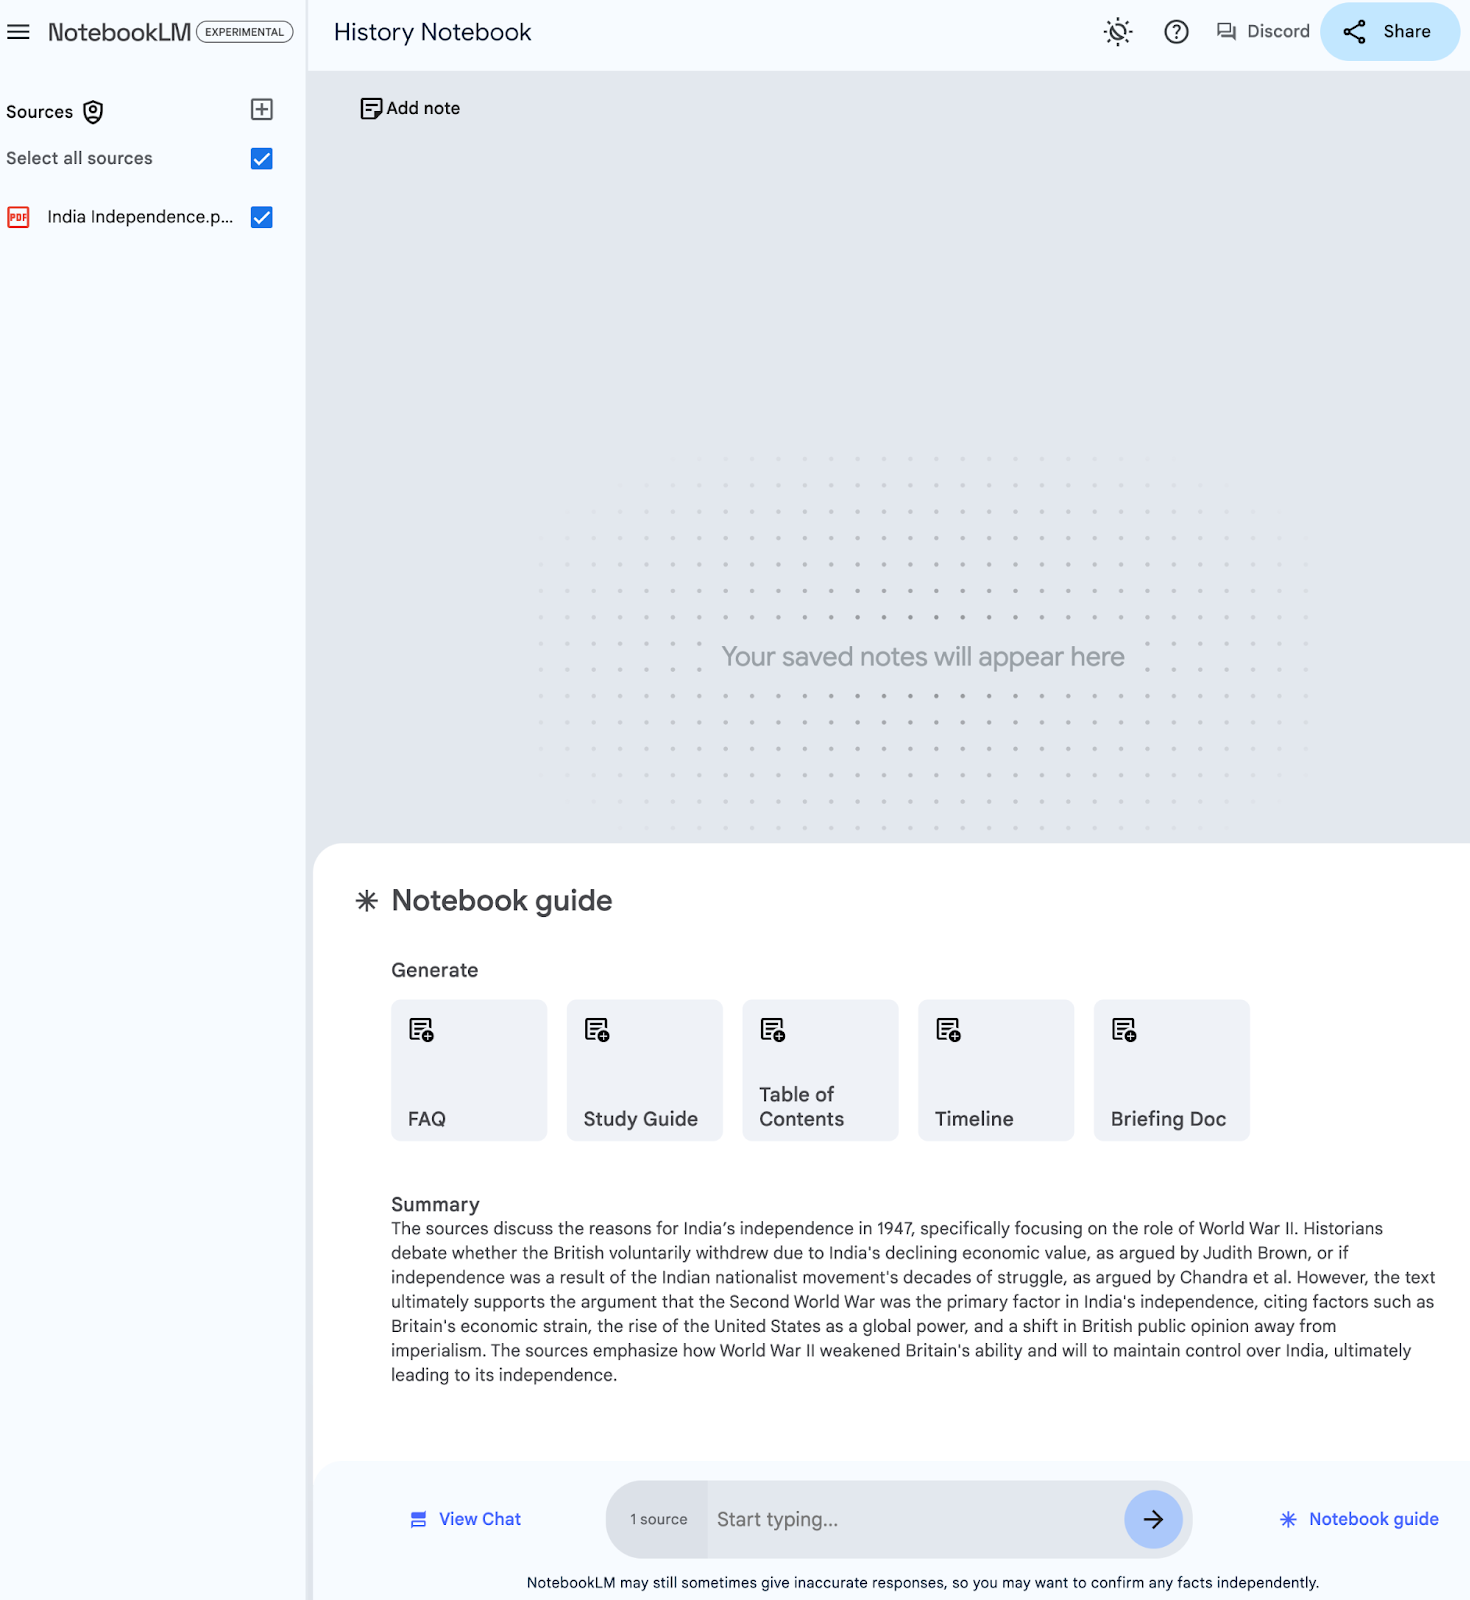Uncheck Select all sources checkbox

pos(262,158)
